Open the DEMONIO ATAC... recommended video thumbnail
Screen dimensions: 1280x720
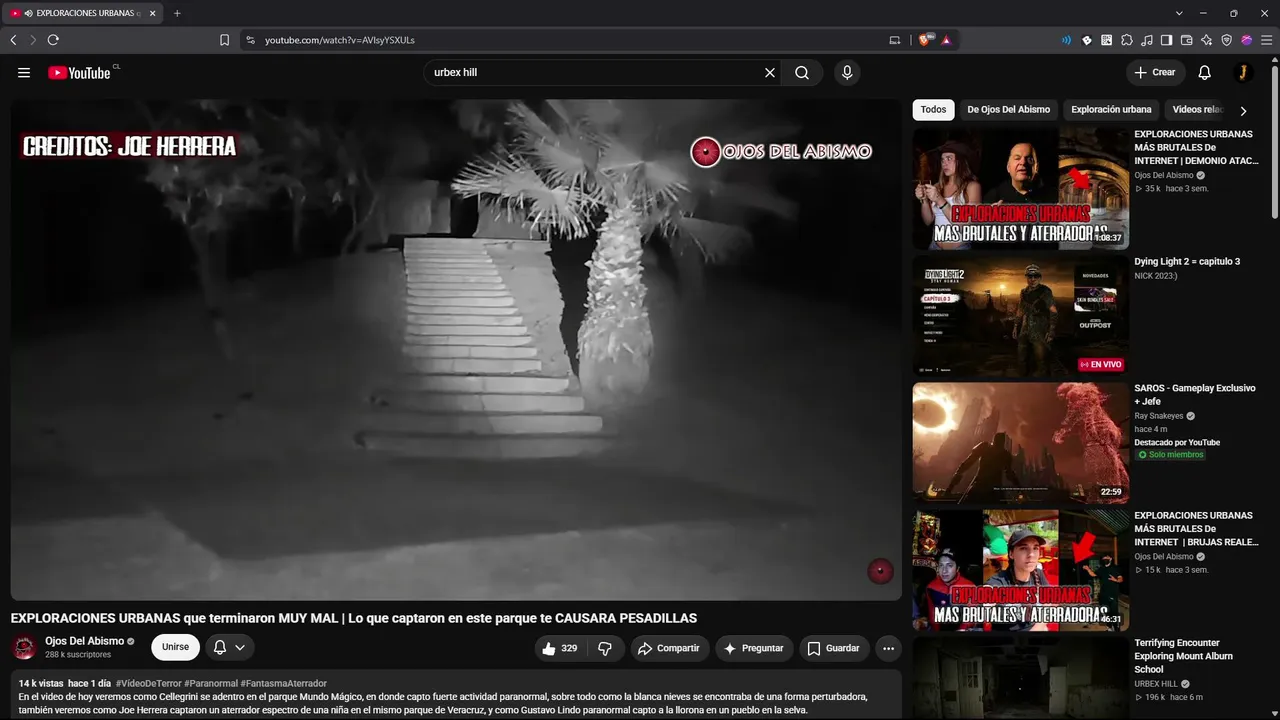[x=1020, y=188]
